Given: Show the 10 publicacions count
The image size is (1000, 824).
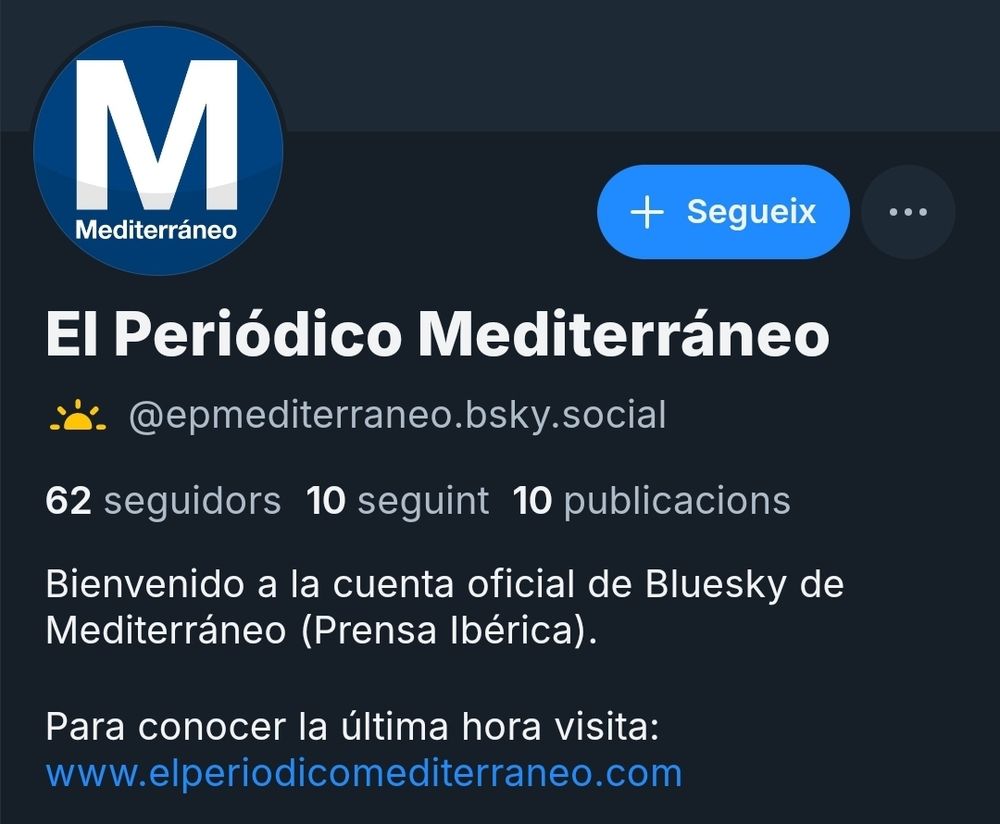Looking at the screenshot, I should tap(652, 501).
